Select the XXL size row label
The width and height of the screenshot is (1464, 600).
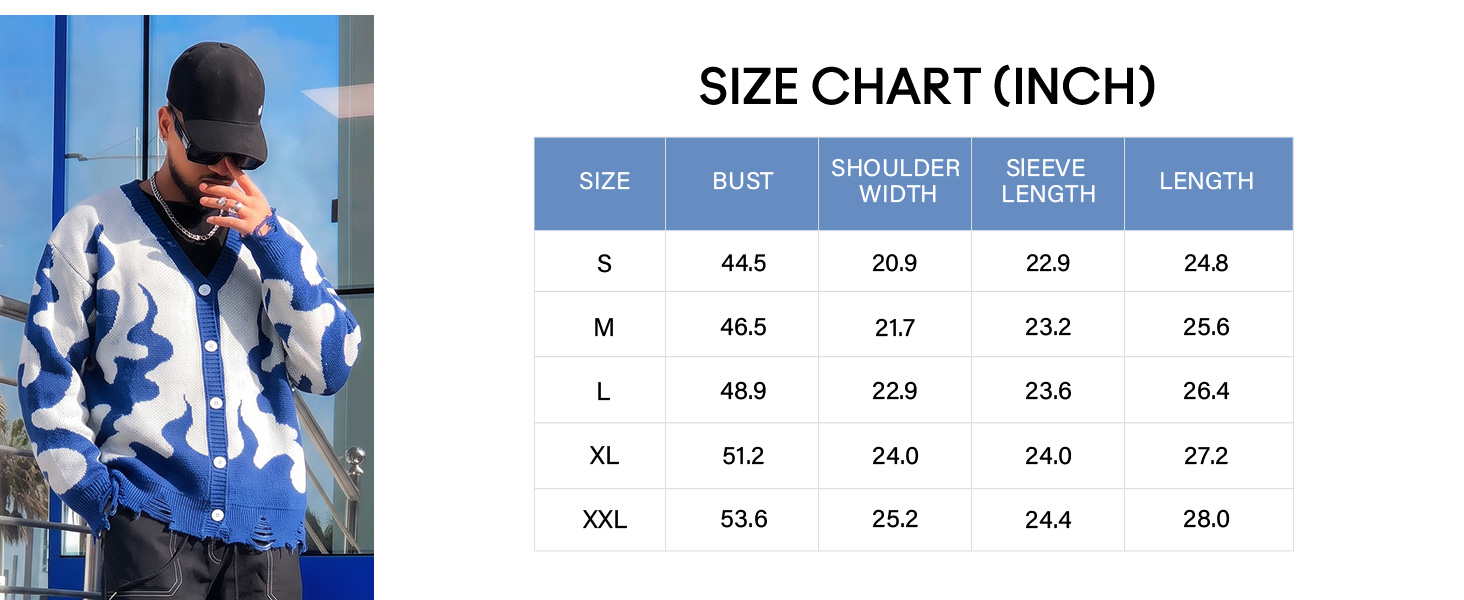604,520
